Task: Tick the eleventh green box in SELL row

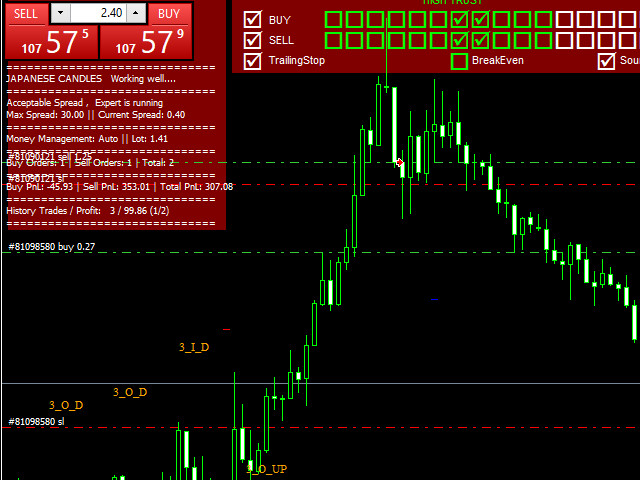Action: [543, 40]
